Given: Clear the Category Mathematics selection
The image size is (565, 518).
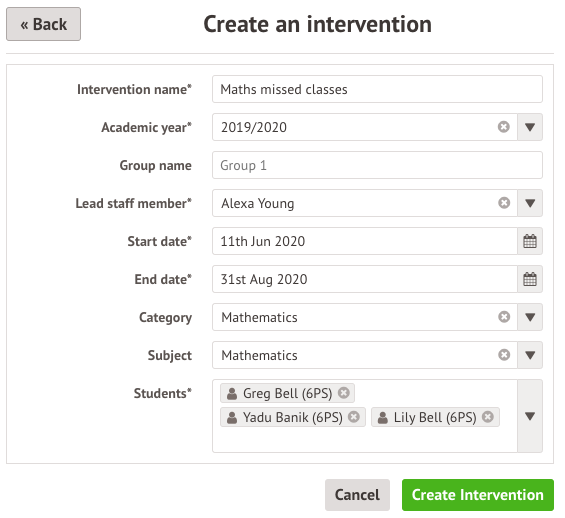Looking at the screenshot, I should pos(504,317).
